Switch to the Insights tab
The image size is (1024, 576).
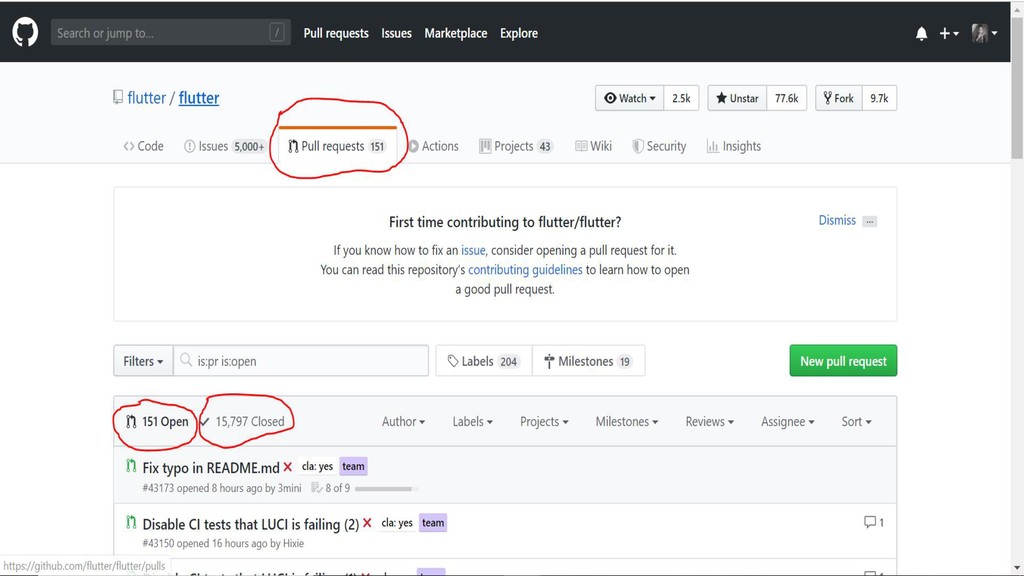pyautogui.click(x=734, y=146)
